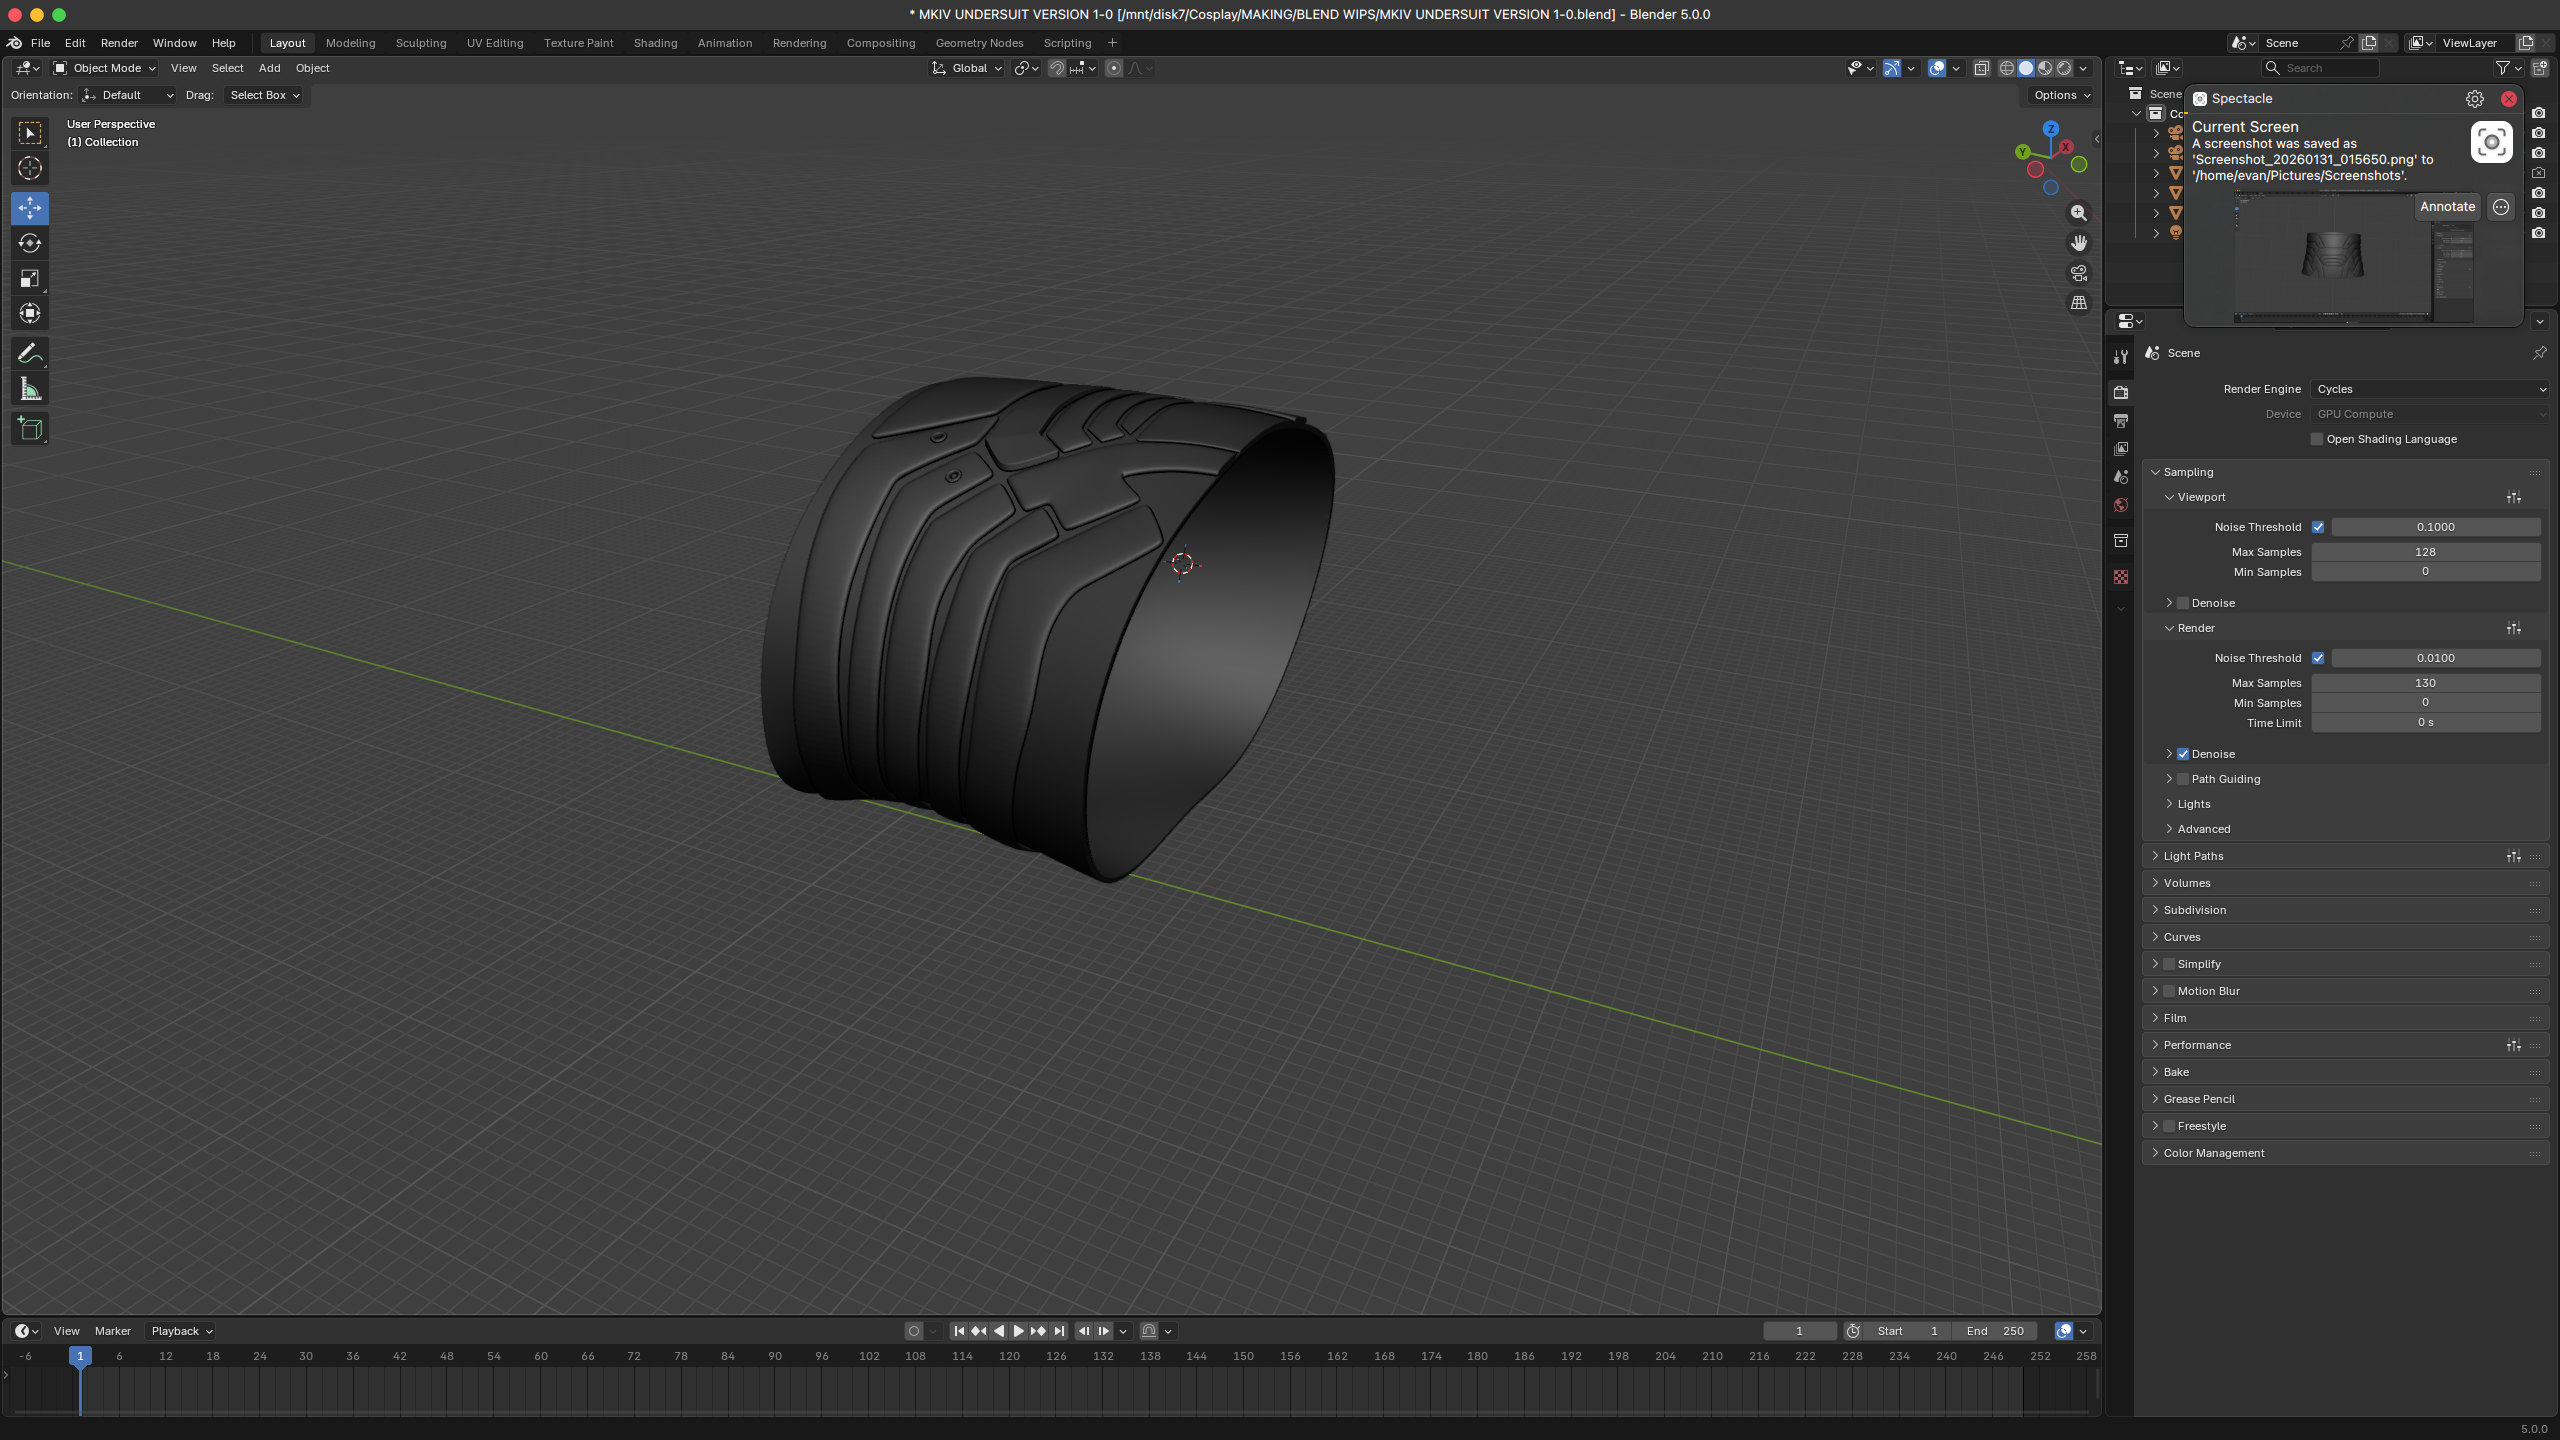
Task: Open the Render menu in the top bar
Action: 119,43
